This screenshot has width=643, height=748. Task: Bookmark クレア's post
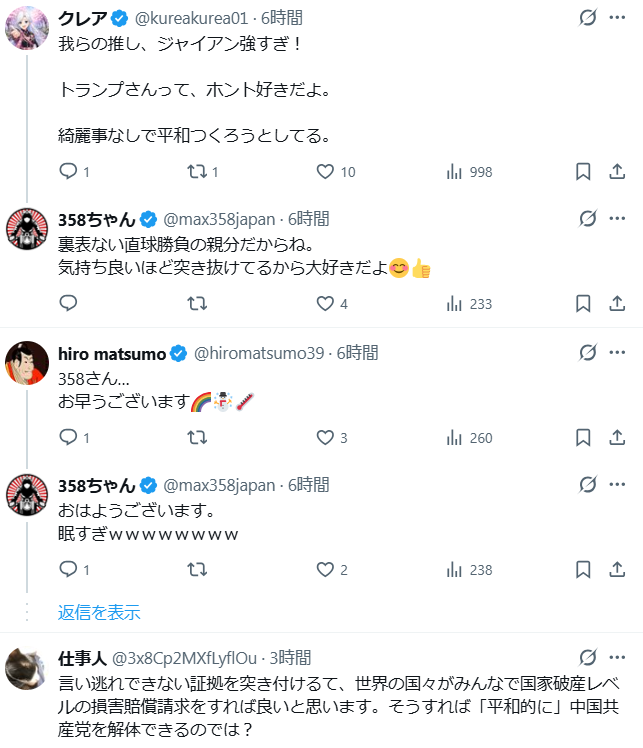(x=583, y=172)
